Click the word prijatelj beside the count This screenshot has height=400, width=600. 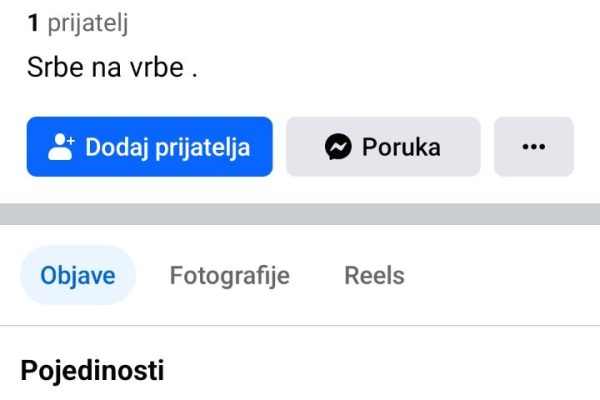coord(88,24)
